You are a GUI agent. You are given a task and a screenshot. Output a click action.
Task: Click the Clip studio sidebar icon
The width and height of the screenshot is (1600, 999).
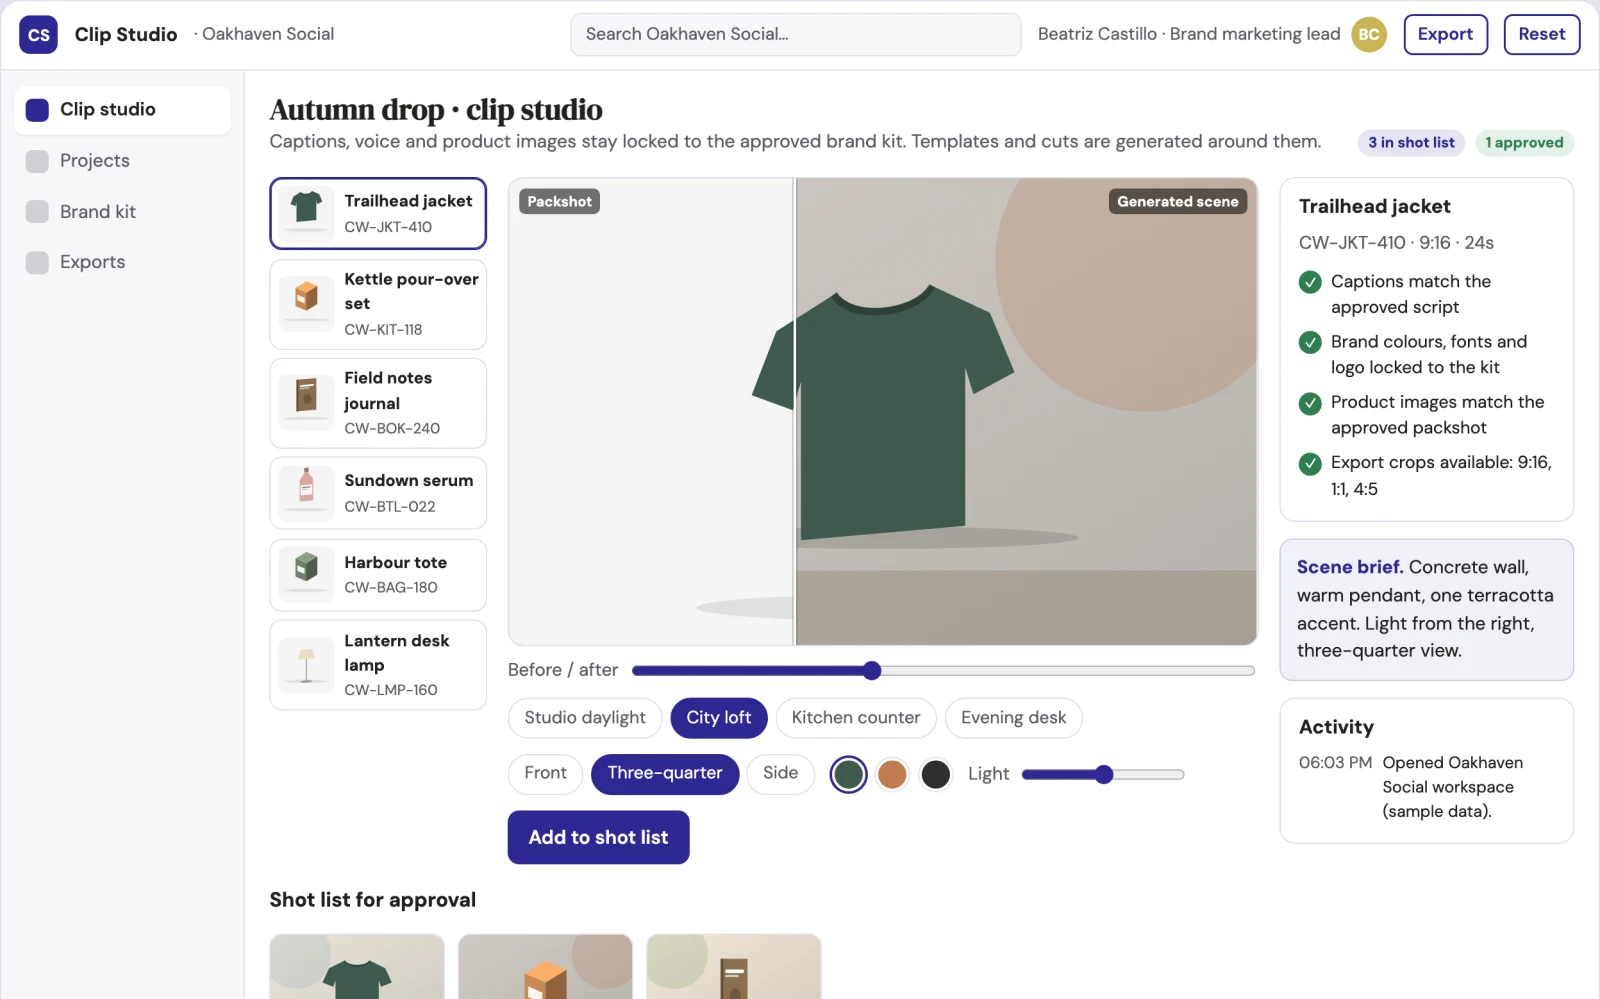point(37,110)
